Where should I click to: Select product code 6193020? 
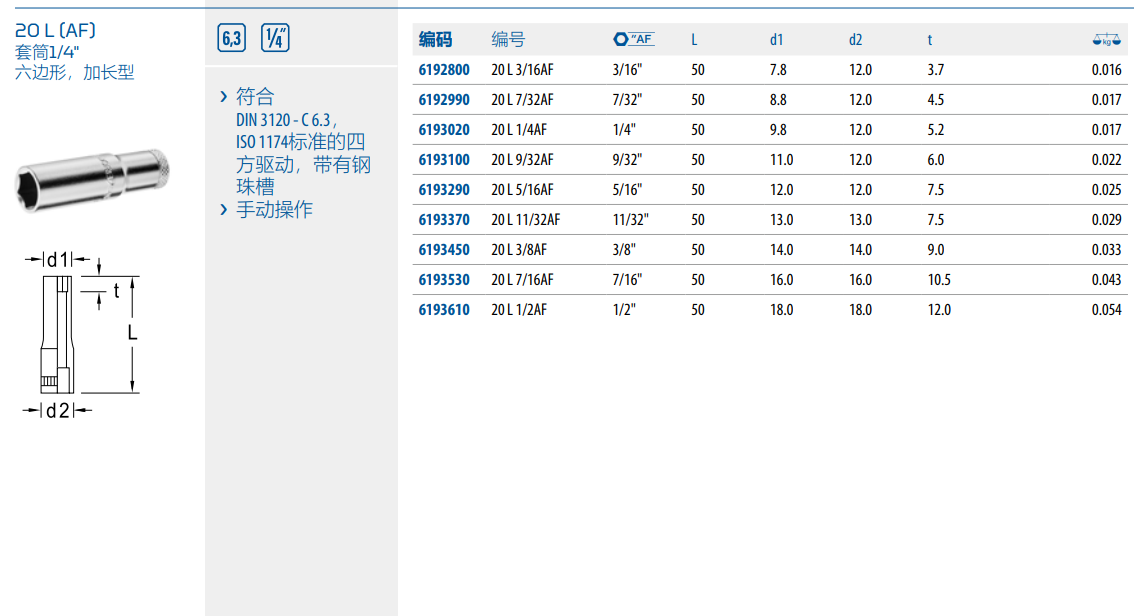443,130
